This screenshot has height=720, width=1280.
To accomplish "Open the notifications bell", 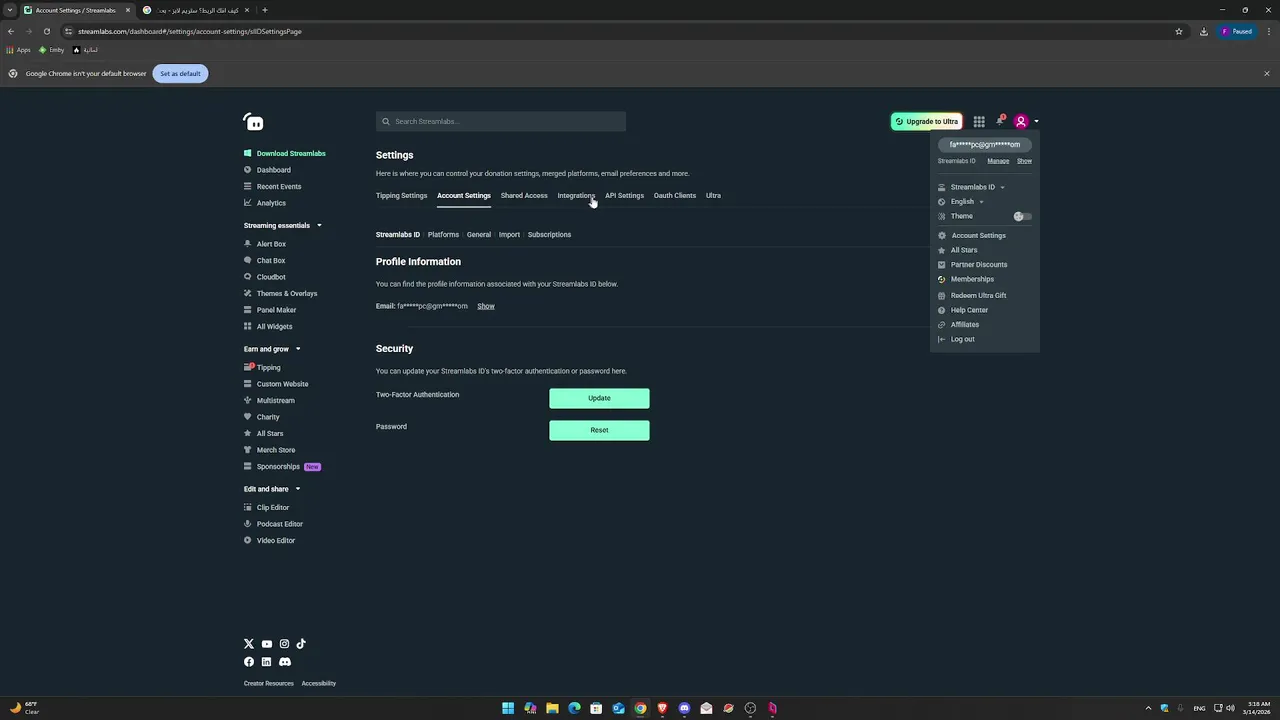I will [1000, 121].
